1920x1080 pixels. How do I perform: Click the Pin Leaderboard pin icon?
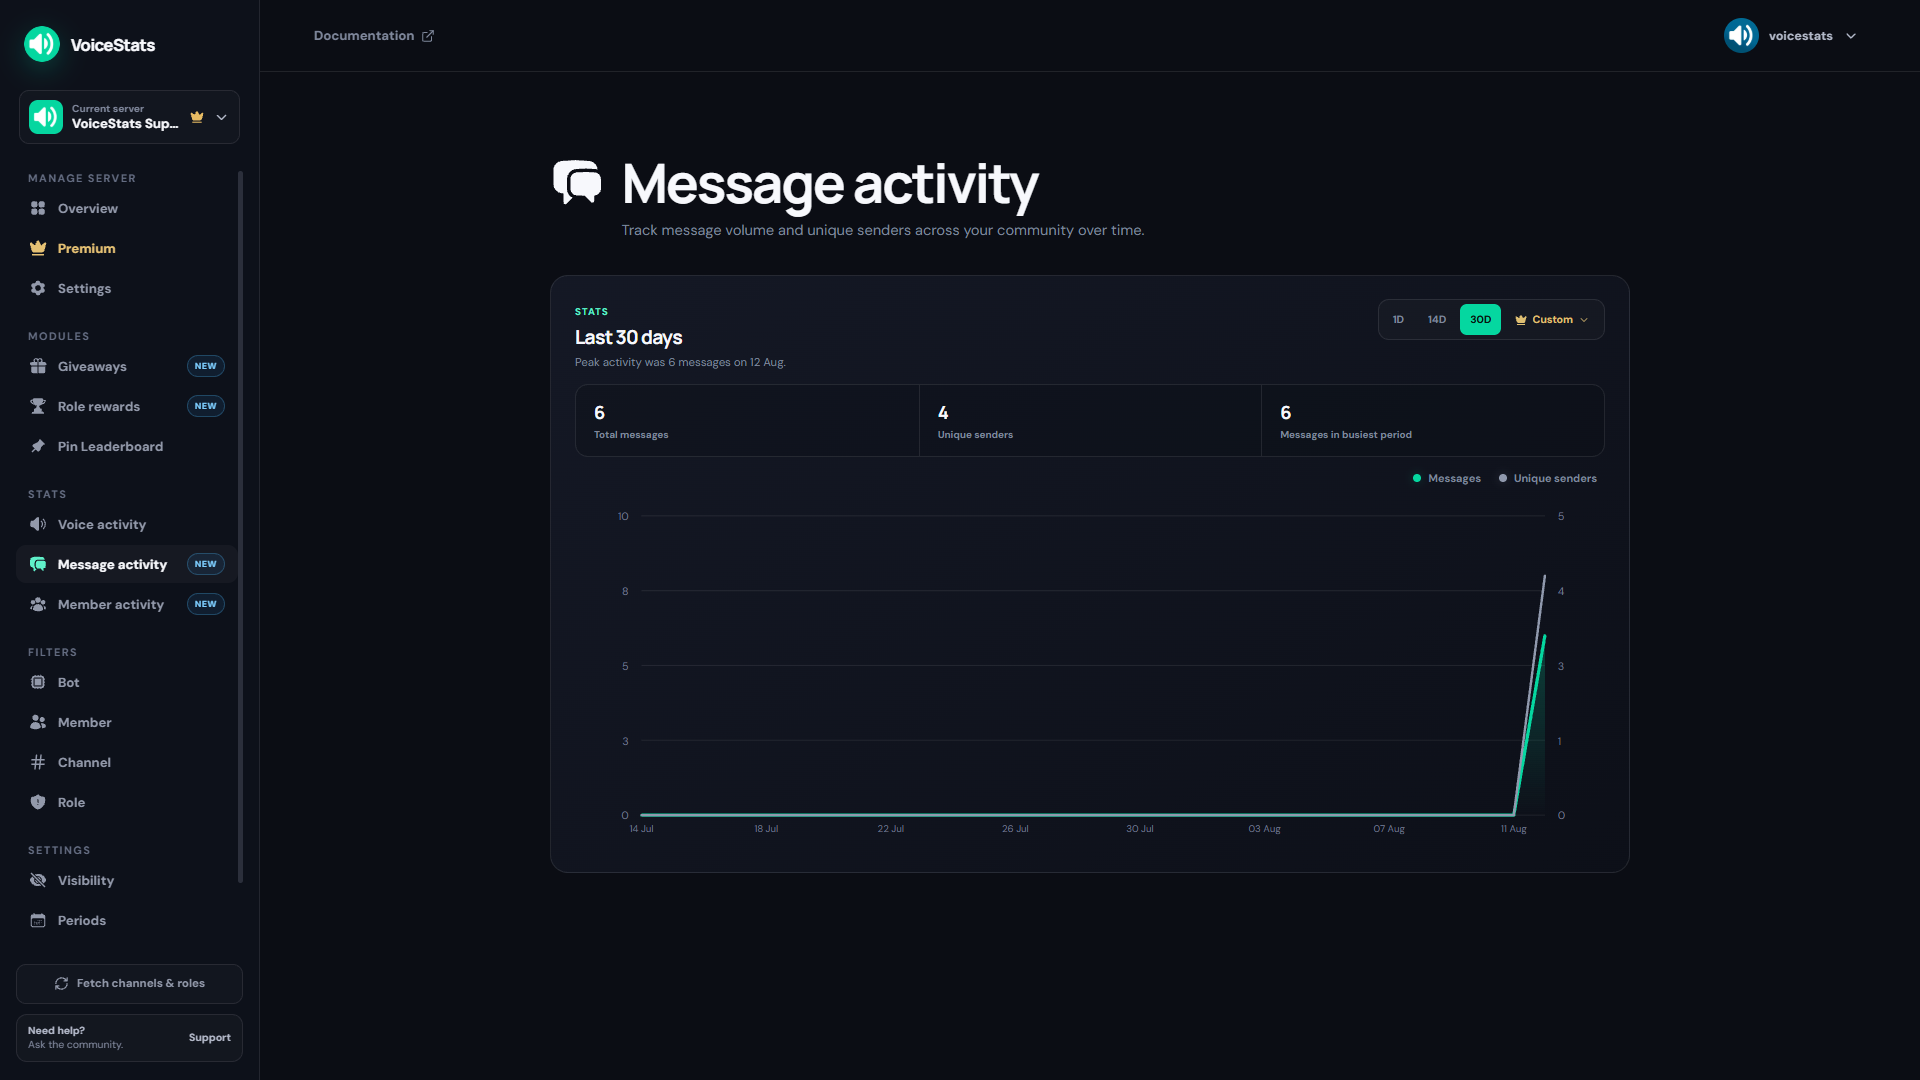coord(38,446)
